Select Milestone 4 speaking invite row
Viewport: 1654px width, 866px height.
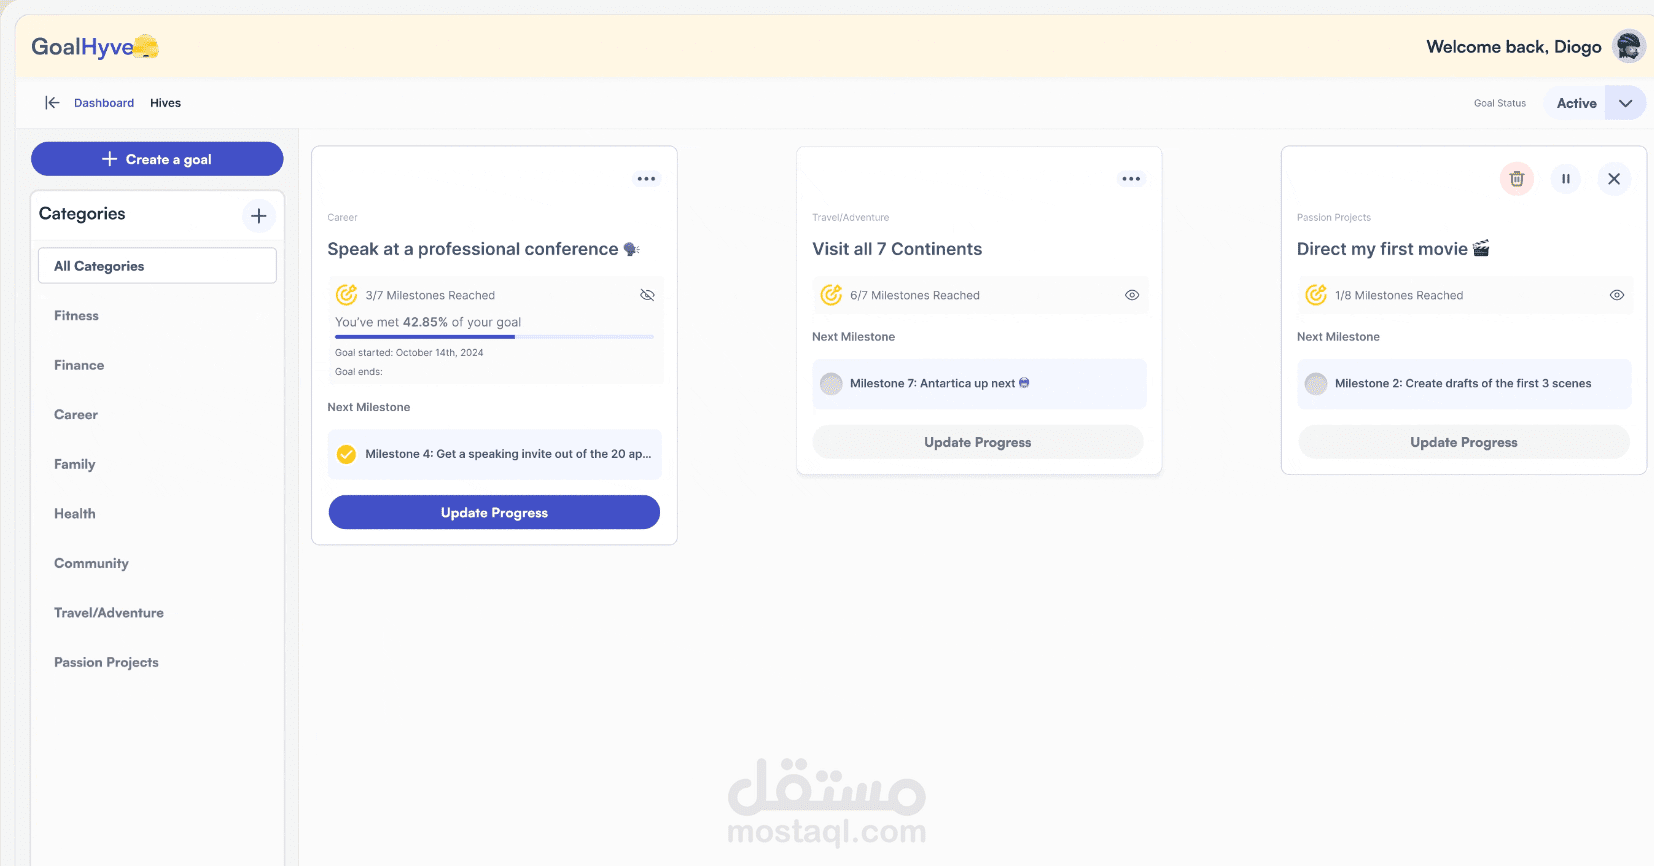coord(494,454)
